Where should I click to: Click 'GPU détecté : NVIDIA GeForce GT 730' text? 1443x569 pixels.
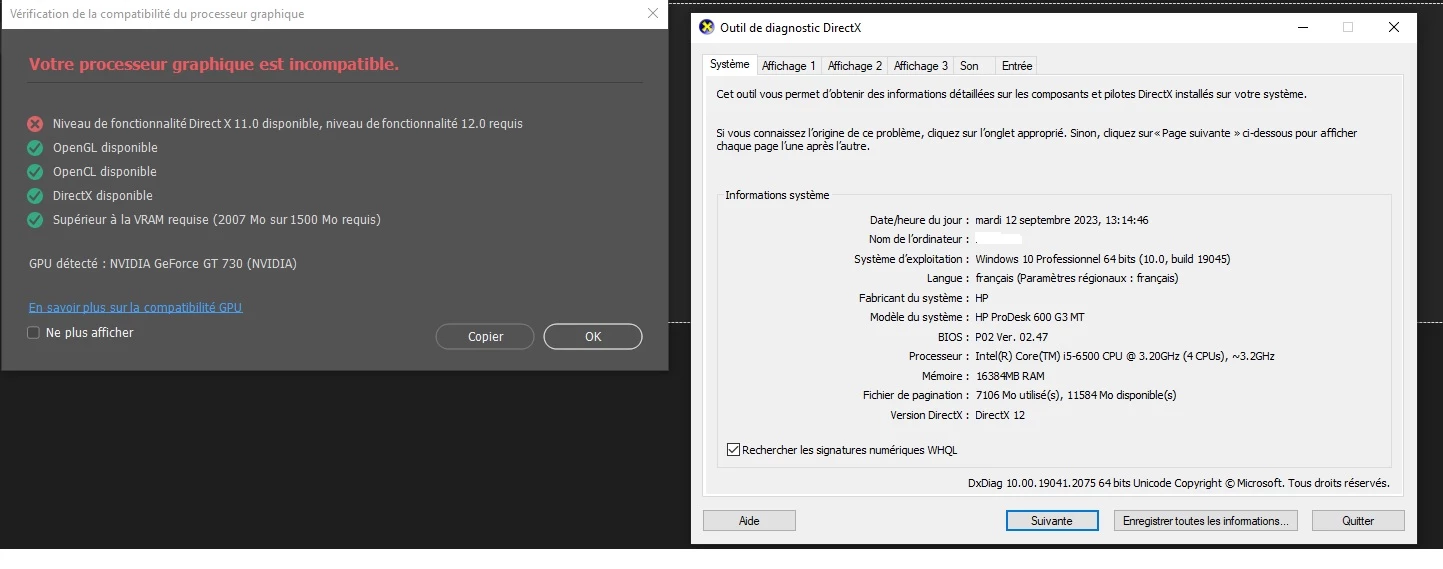coord(163,264)
